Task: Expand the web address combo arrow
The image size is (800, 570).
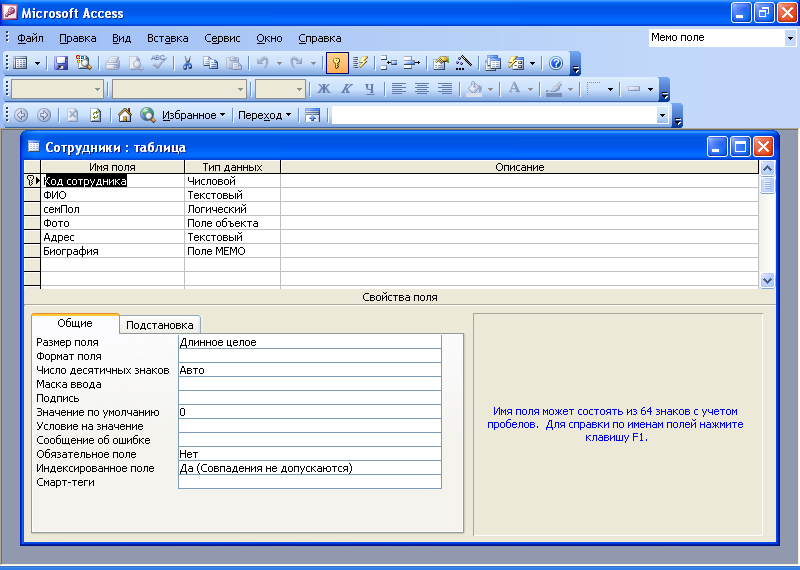Action: coord(662,115)
